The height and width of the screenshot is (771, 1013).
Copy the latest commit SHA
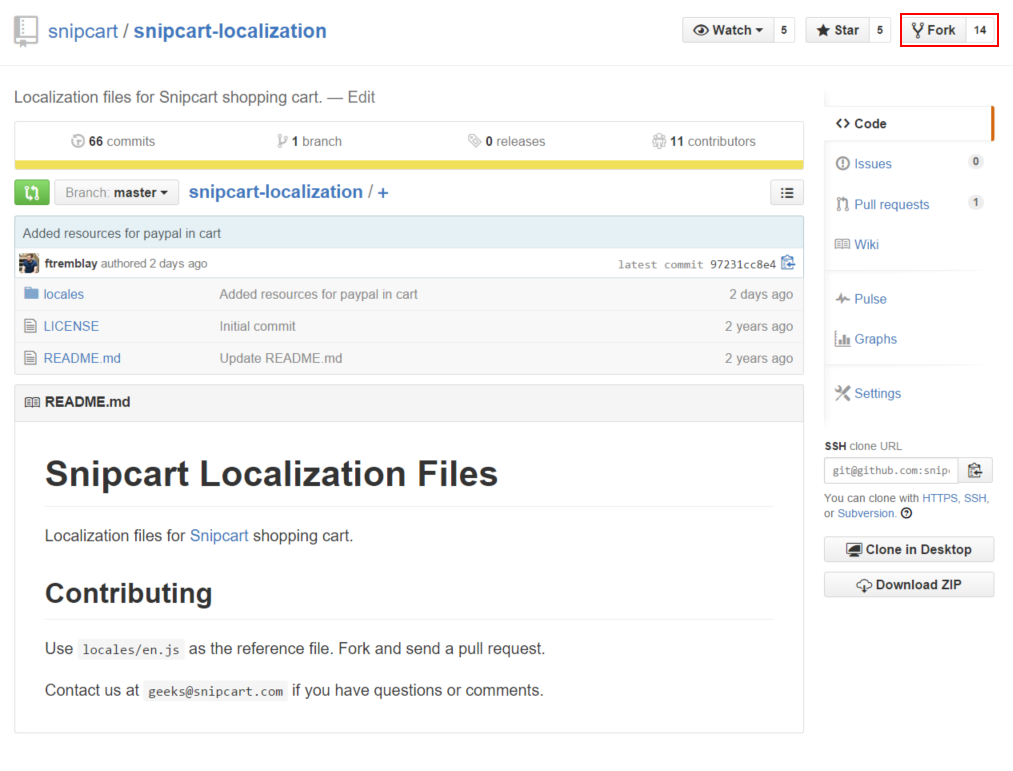(788, 263)
